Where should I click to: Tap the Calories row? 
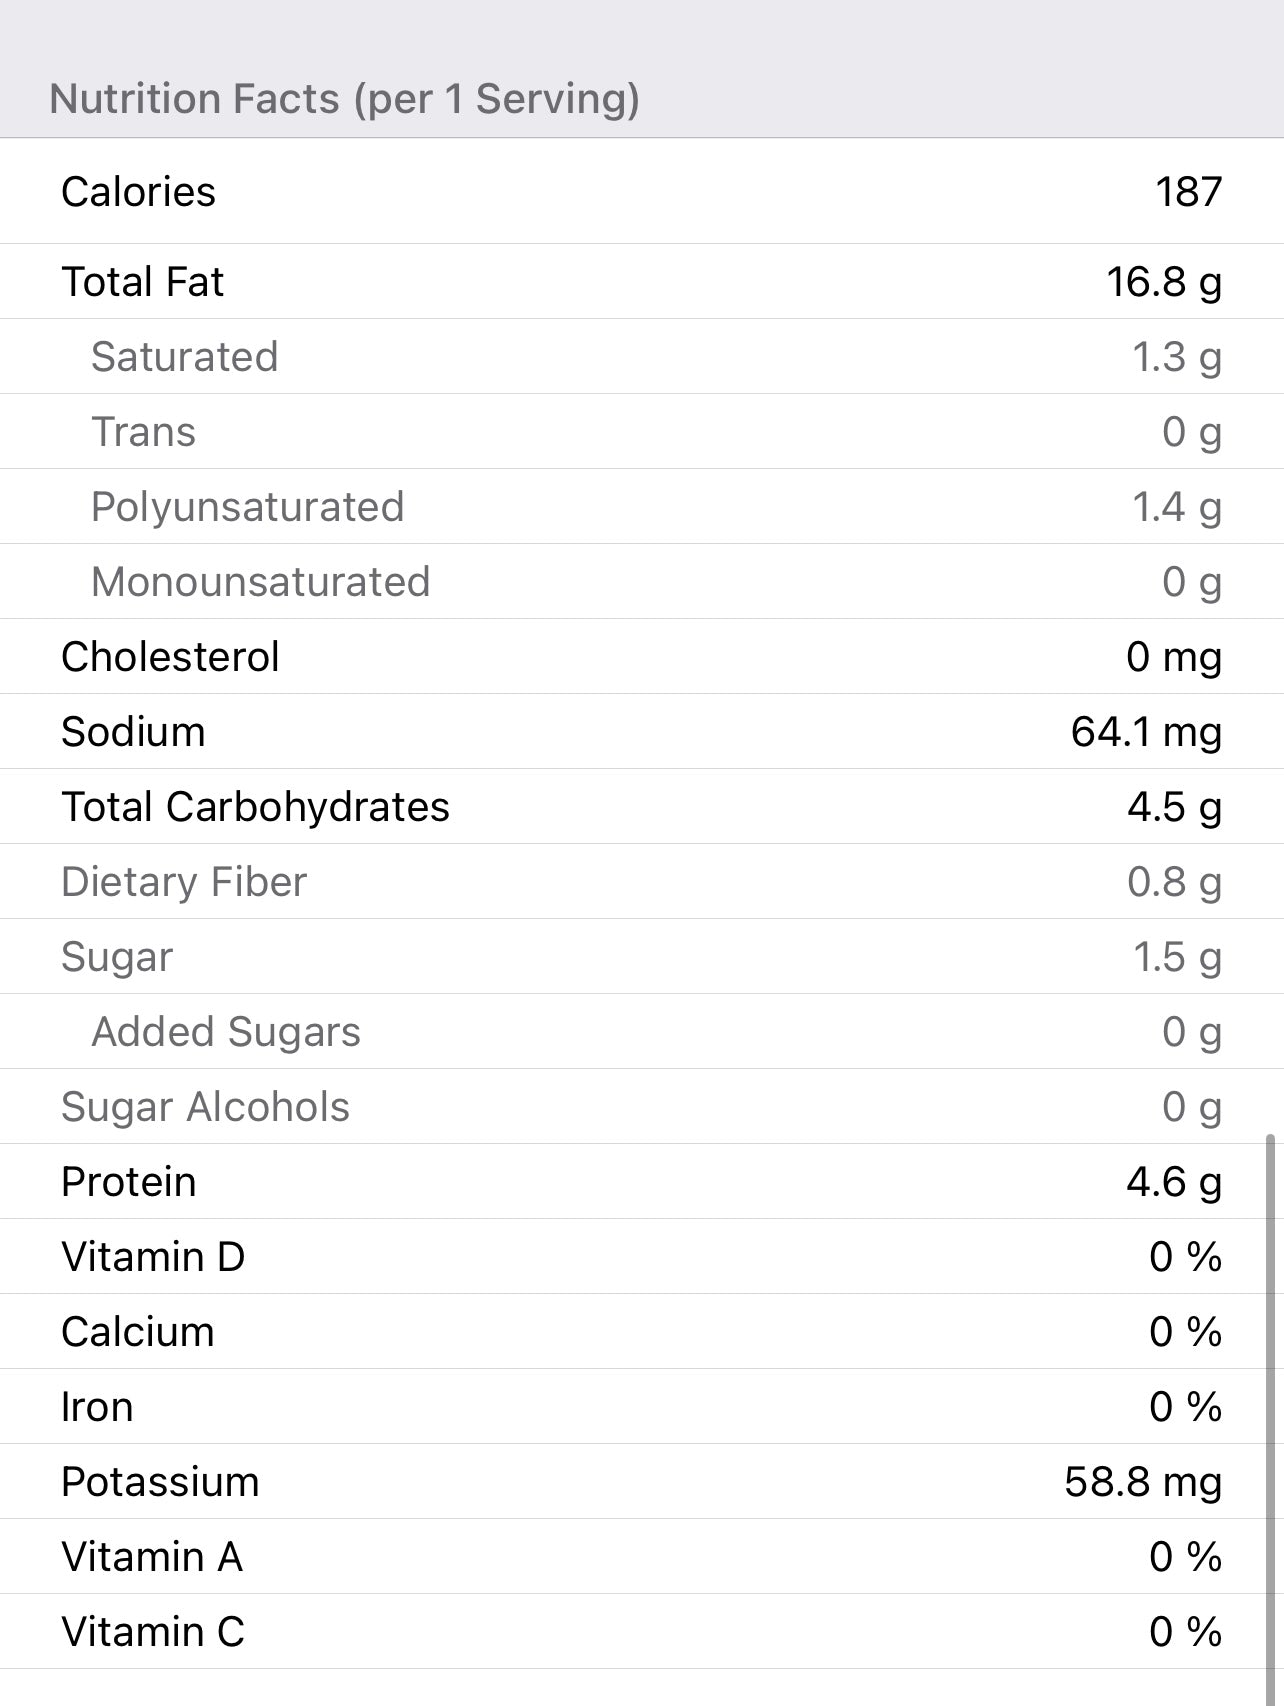pyautogui.click(x=640, y=191)
